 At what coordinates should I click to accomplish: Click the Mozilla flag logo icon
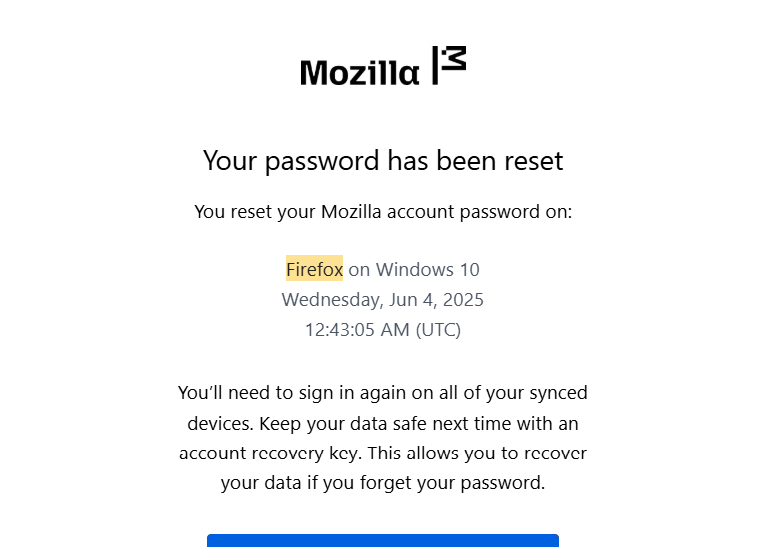449,65
